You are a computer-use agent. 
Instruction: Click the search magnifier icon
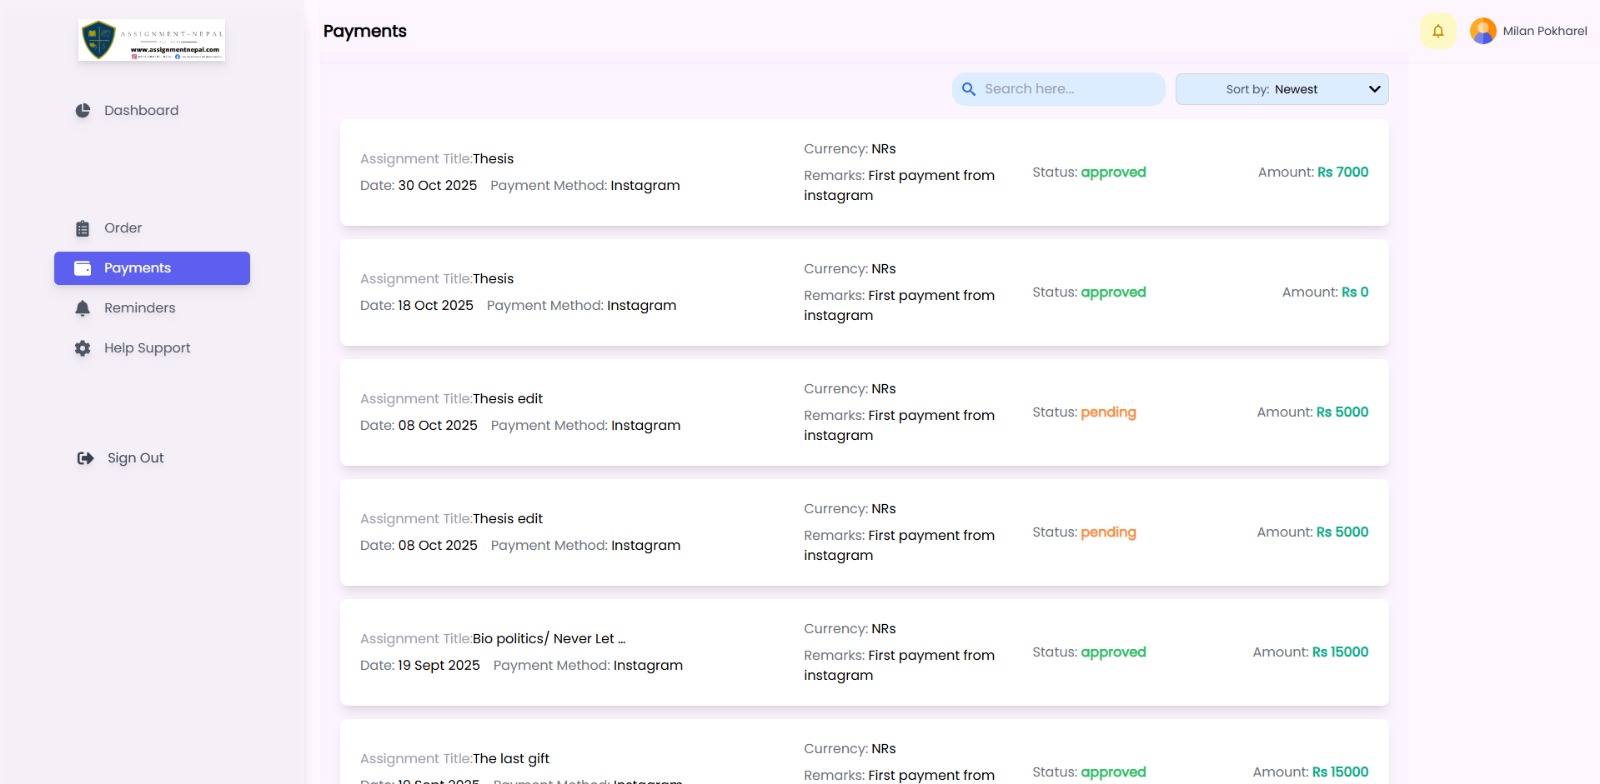pos(969,89)
